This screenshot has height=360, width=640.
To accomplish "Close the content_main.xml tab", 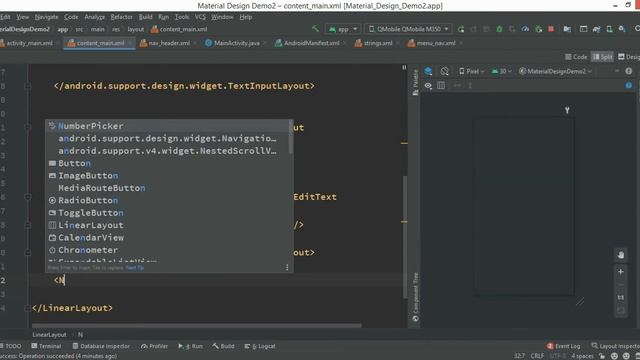I will (130, 43).
